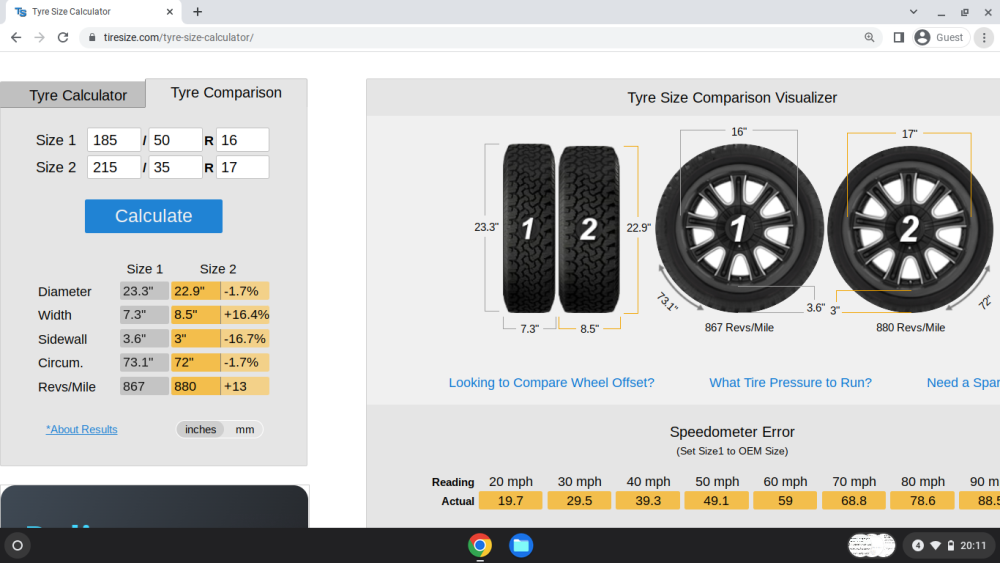Open the ChromeOS launcher circle

point(17,545)
